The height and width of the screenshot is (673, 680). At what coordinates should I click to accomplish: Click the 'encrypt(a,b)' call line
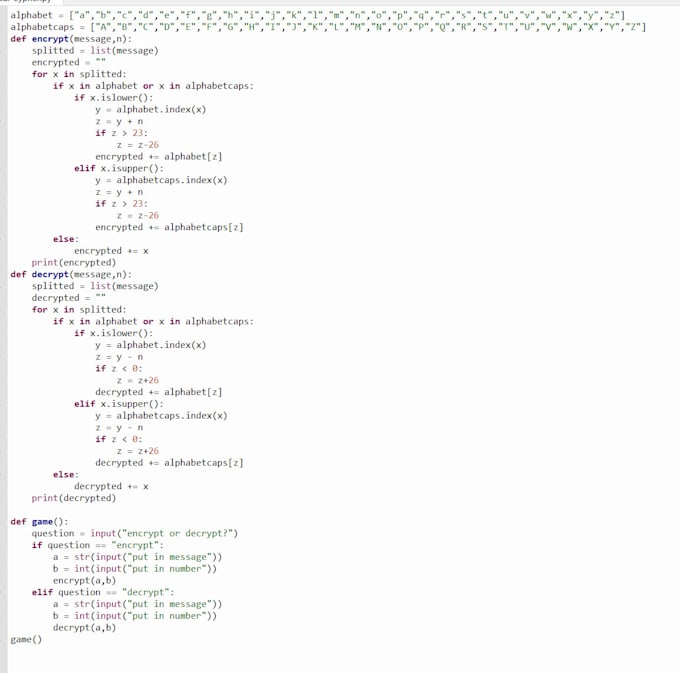[x=85, y=581]
